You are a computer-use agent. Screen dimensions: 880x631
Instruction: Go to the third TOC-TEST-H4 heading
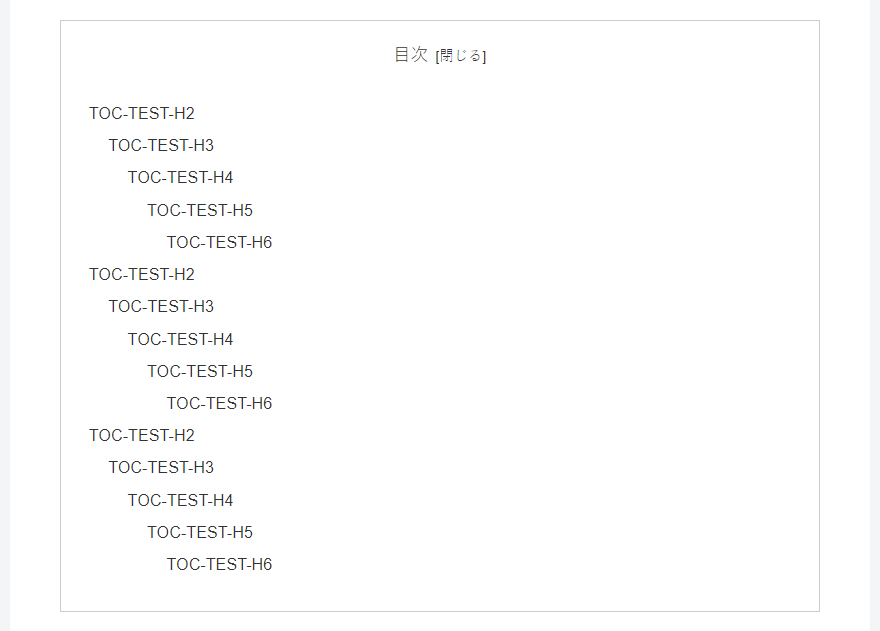point(180,500)
